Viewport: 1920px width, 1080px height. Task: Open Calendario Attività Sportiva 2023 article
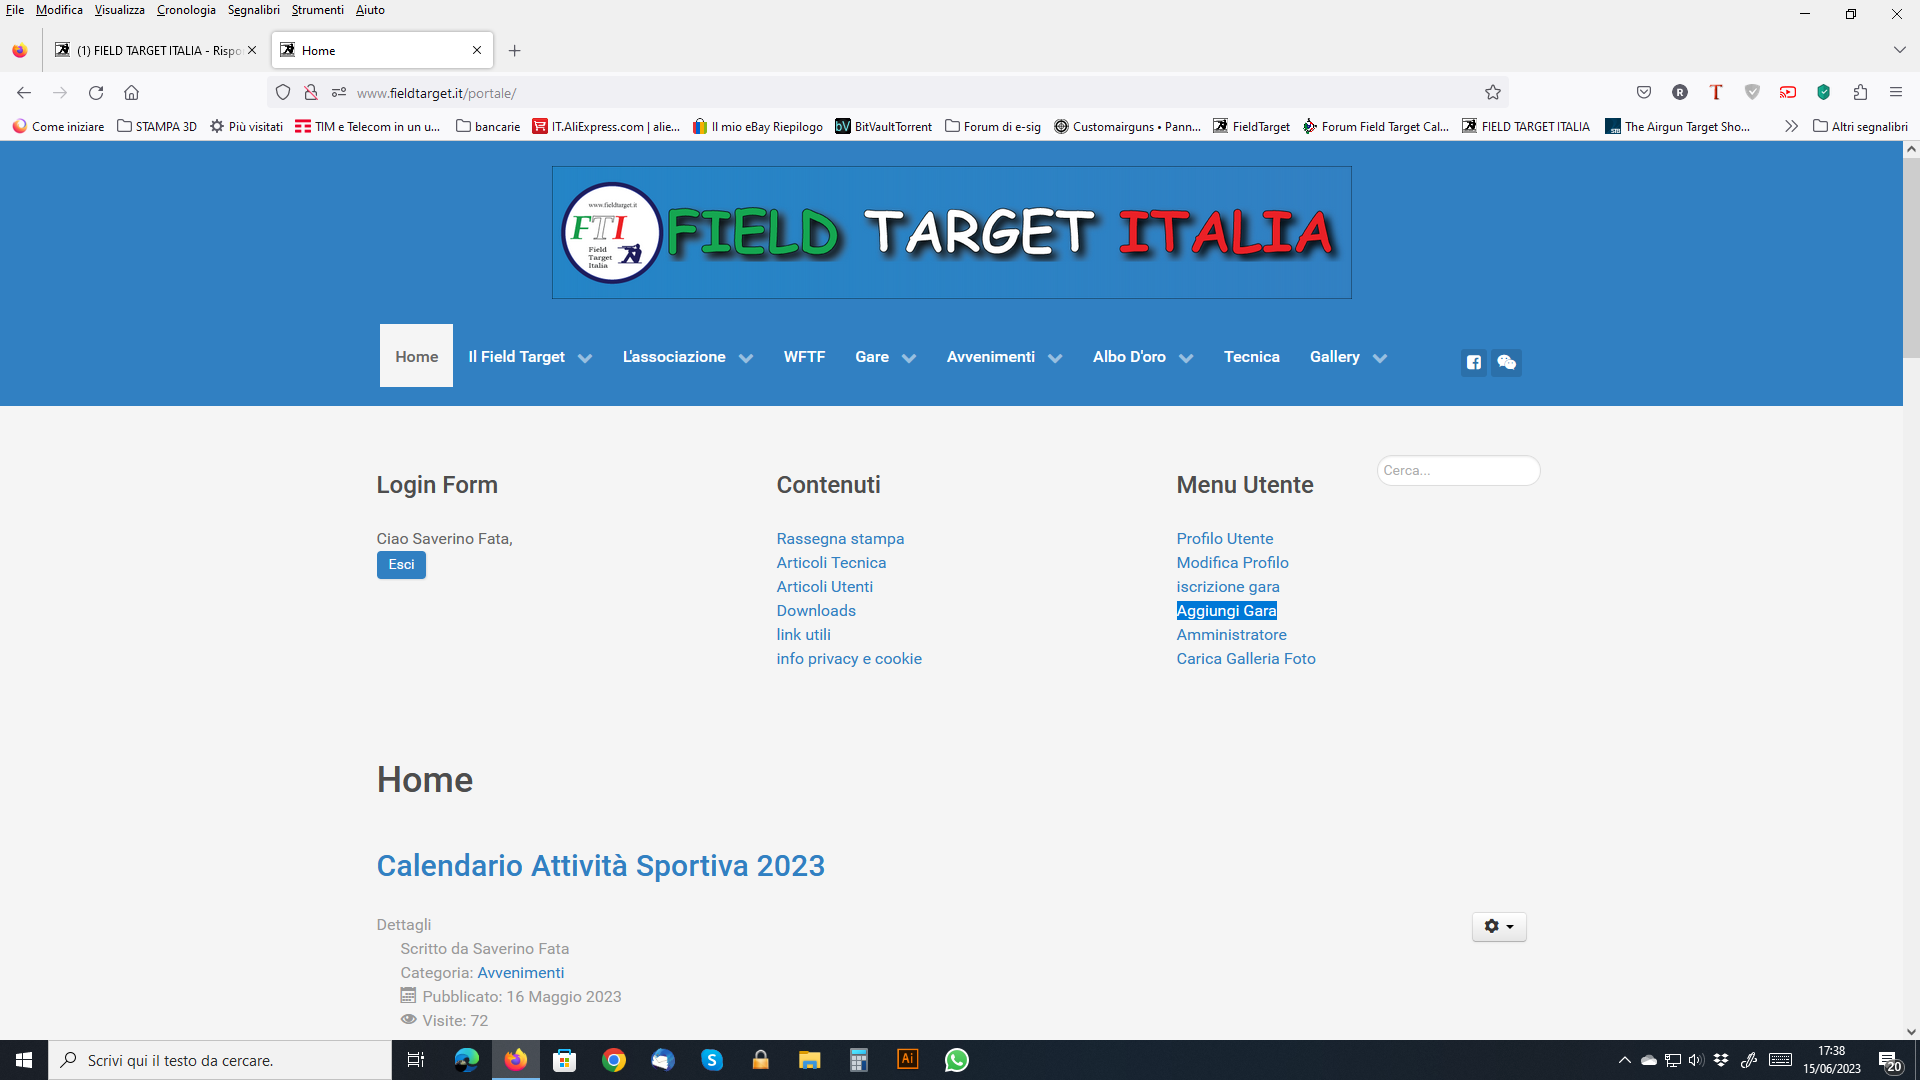pyautogui.click(x=600, y=865)
